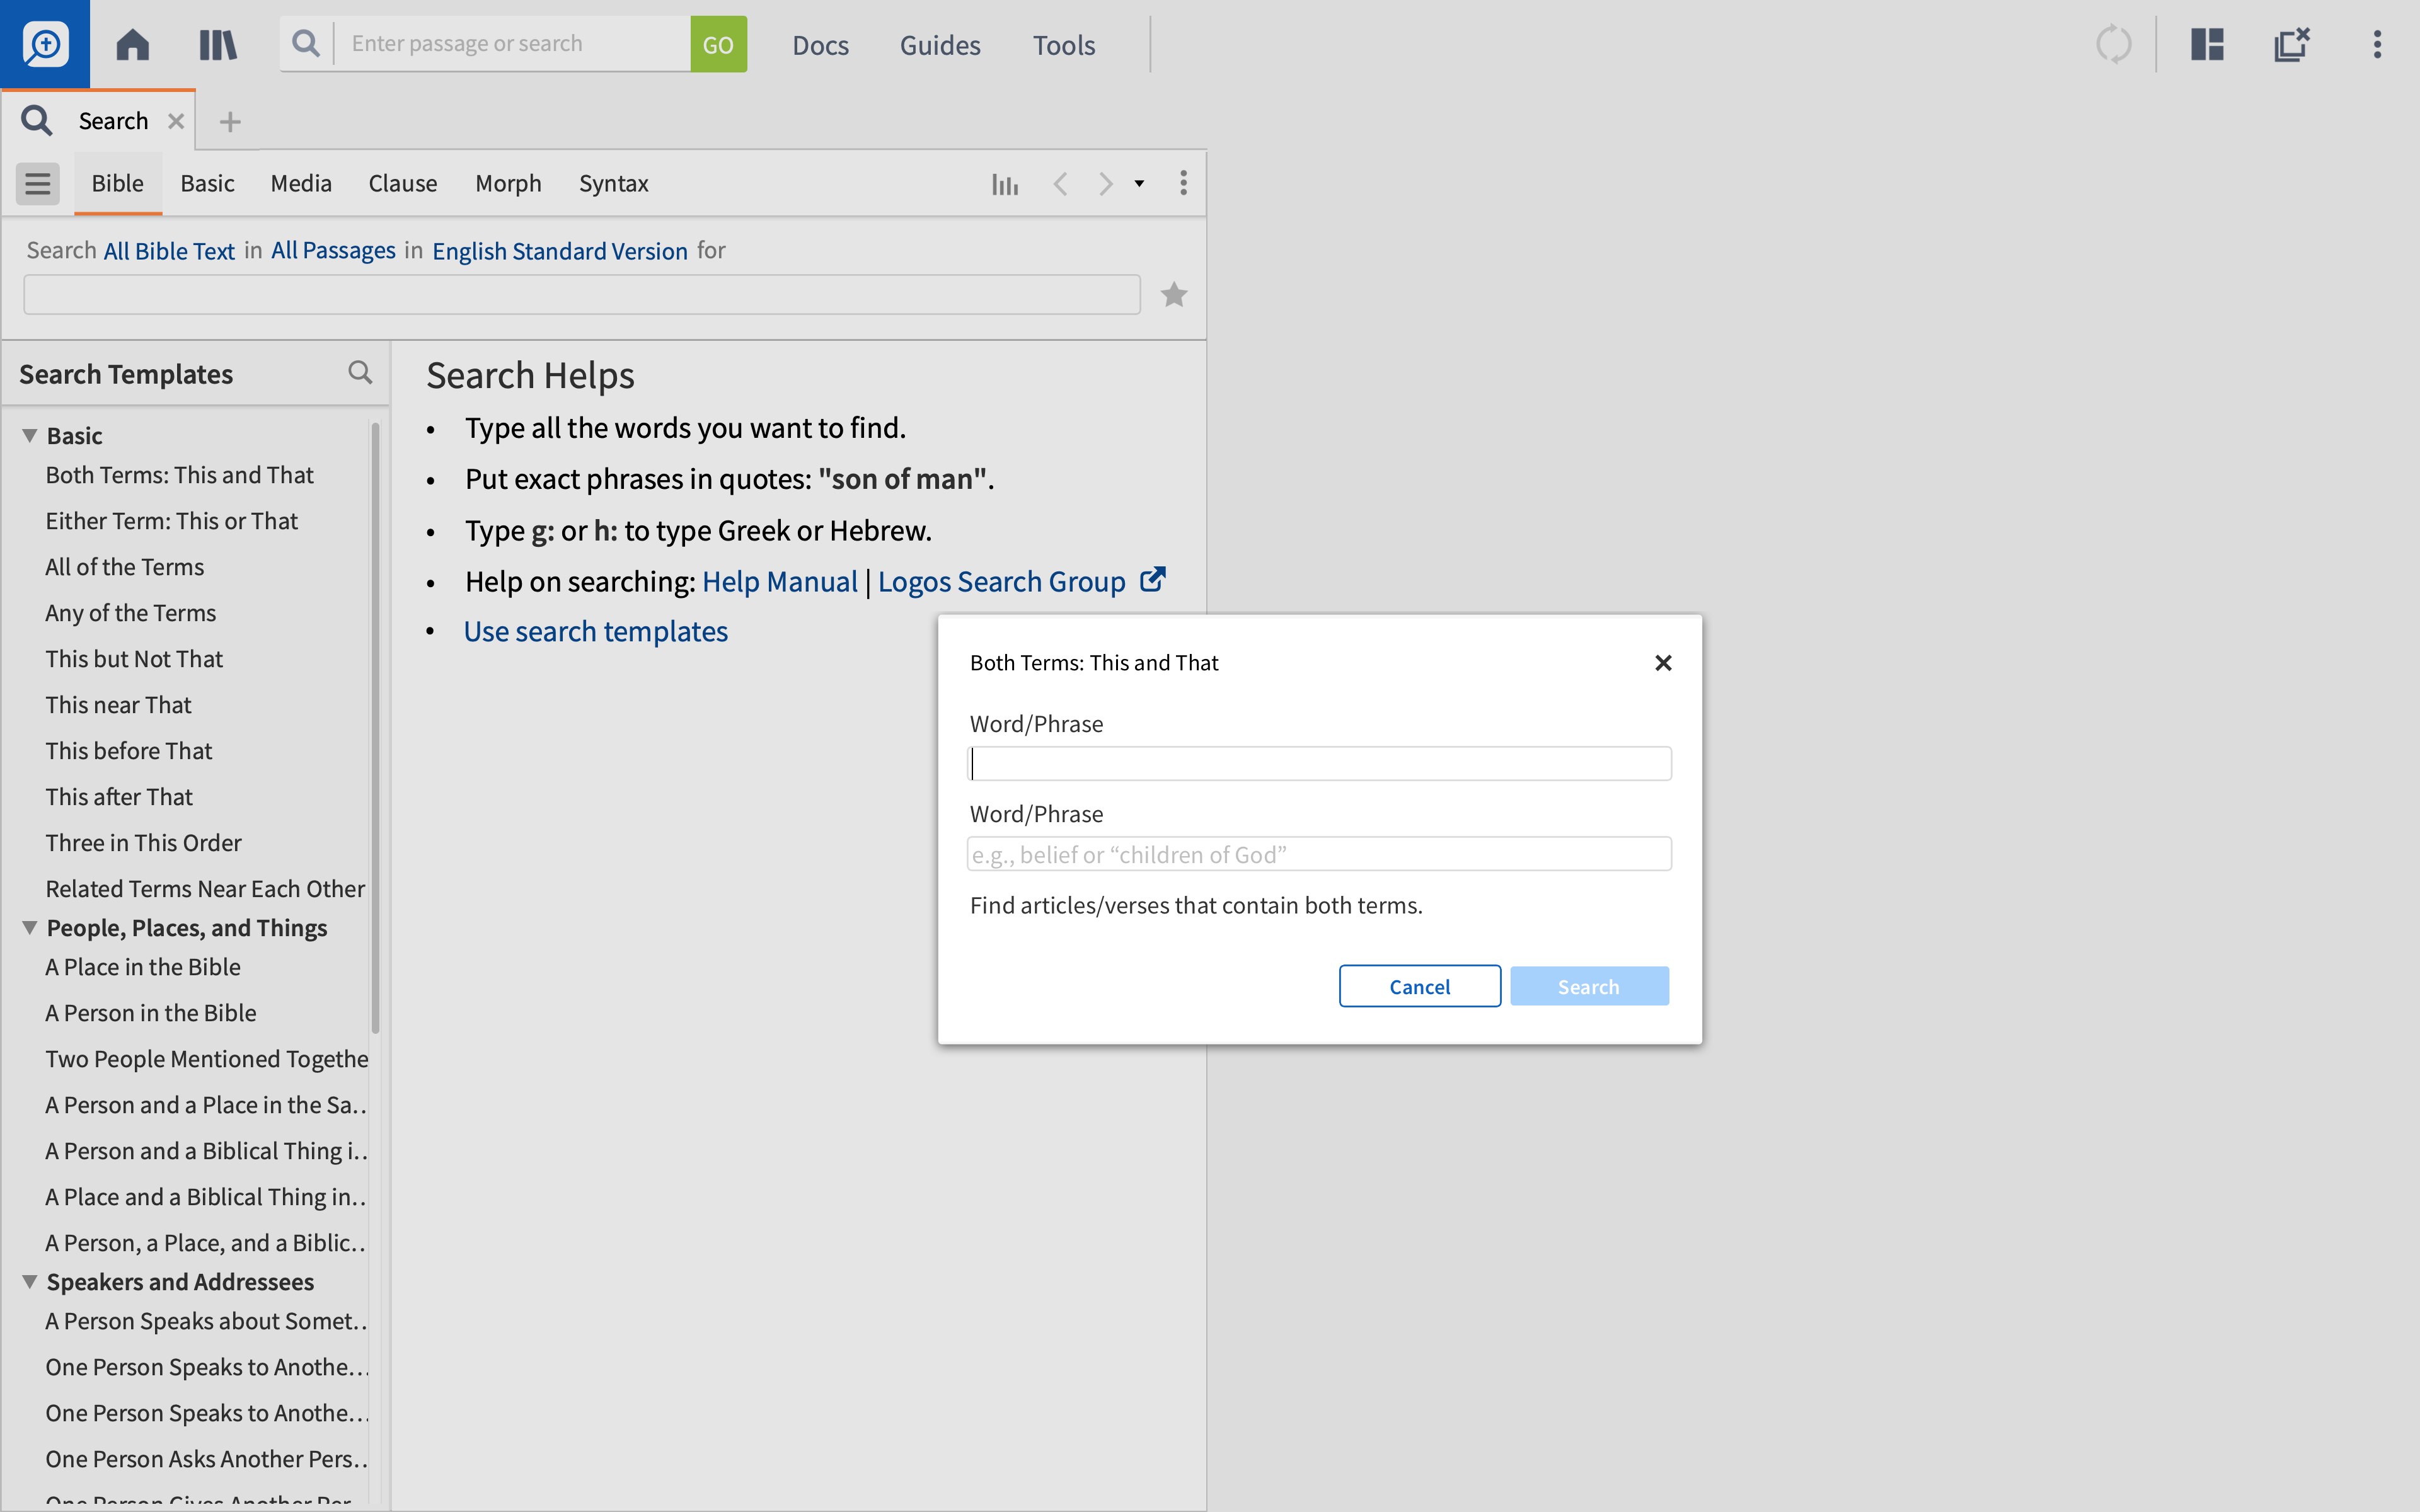Switch to the Basic search tab
Viewport: 2420px width, 1512px height.
[207, 184]
